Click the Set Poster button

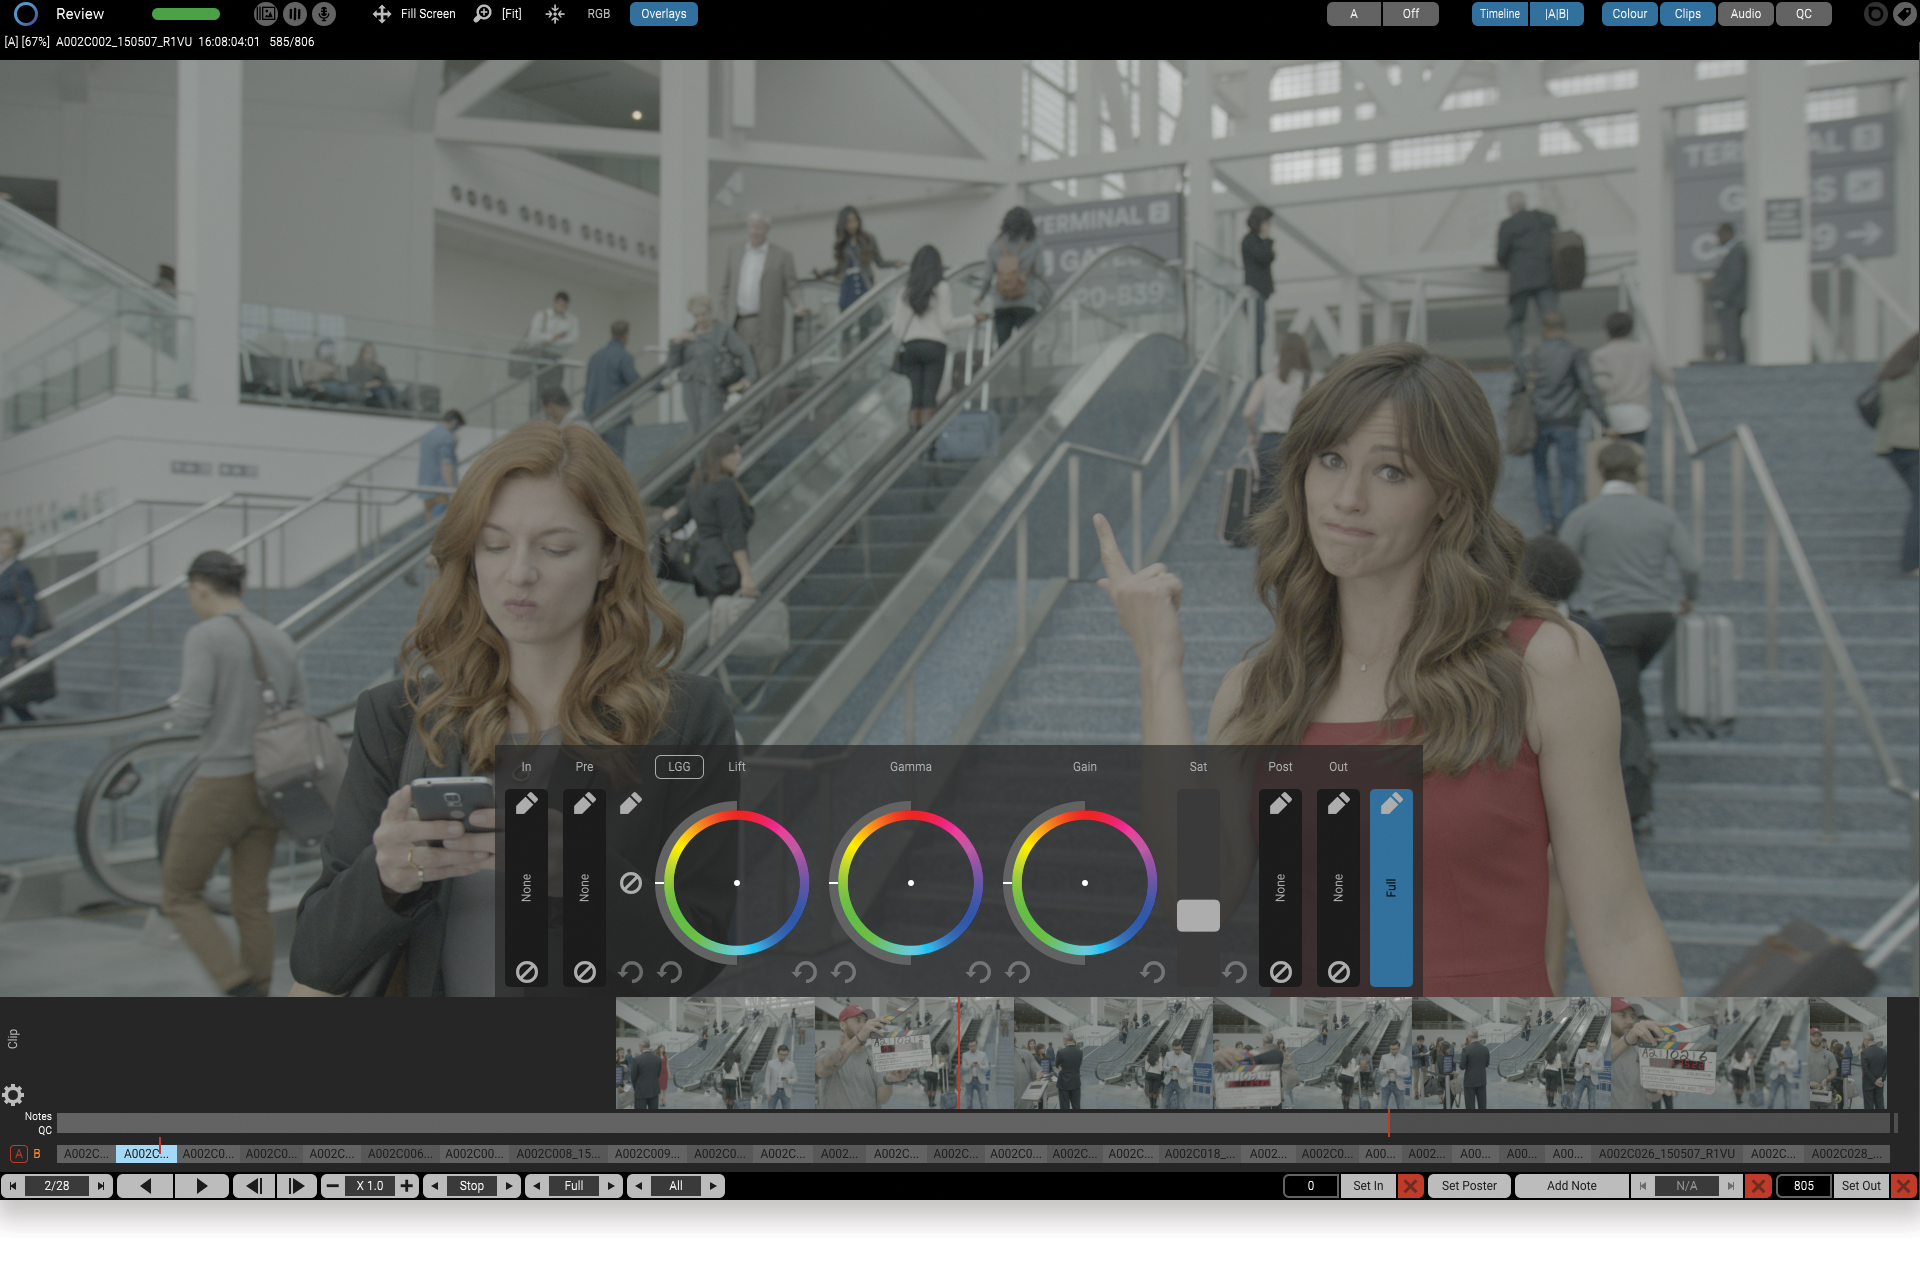point(1468,1186)
